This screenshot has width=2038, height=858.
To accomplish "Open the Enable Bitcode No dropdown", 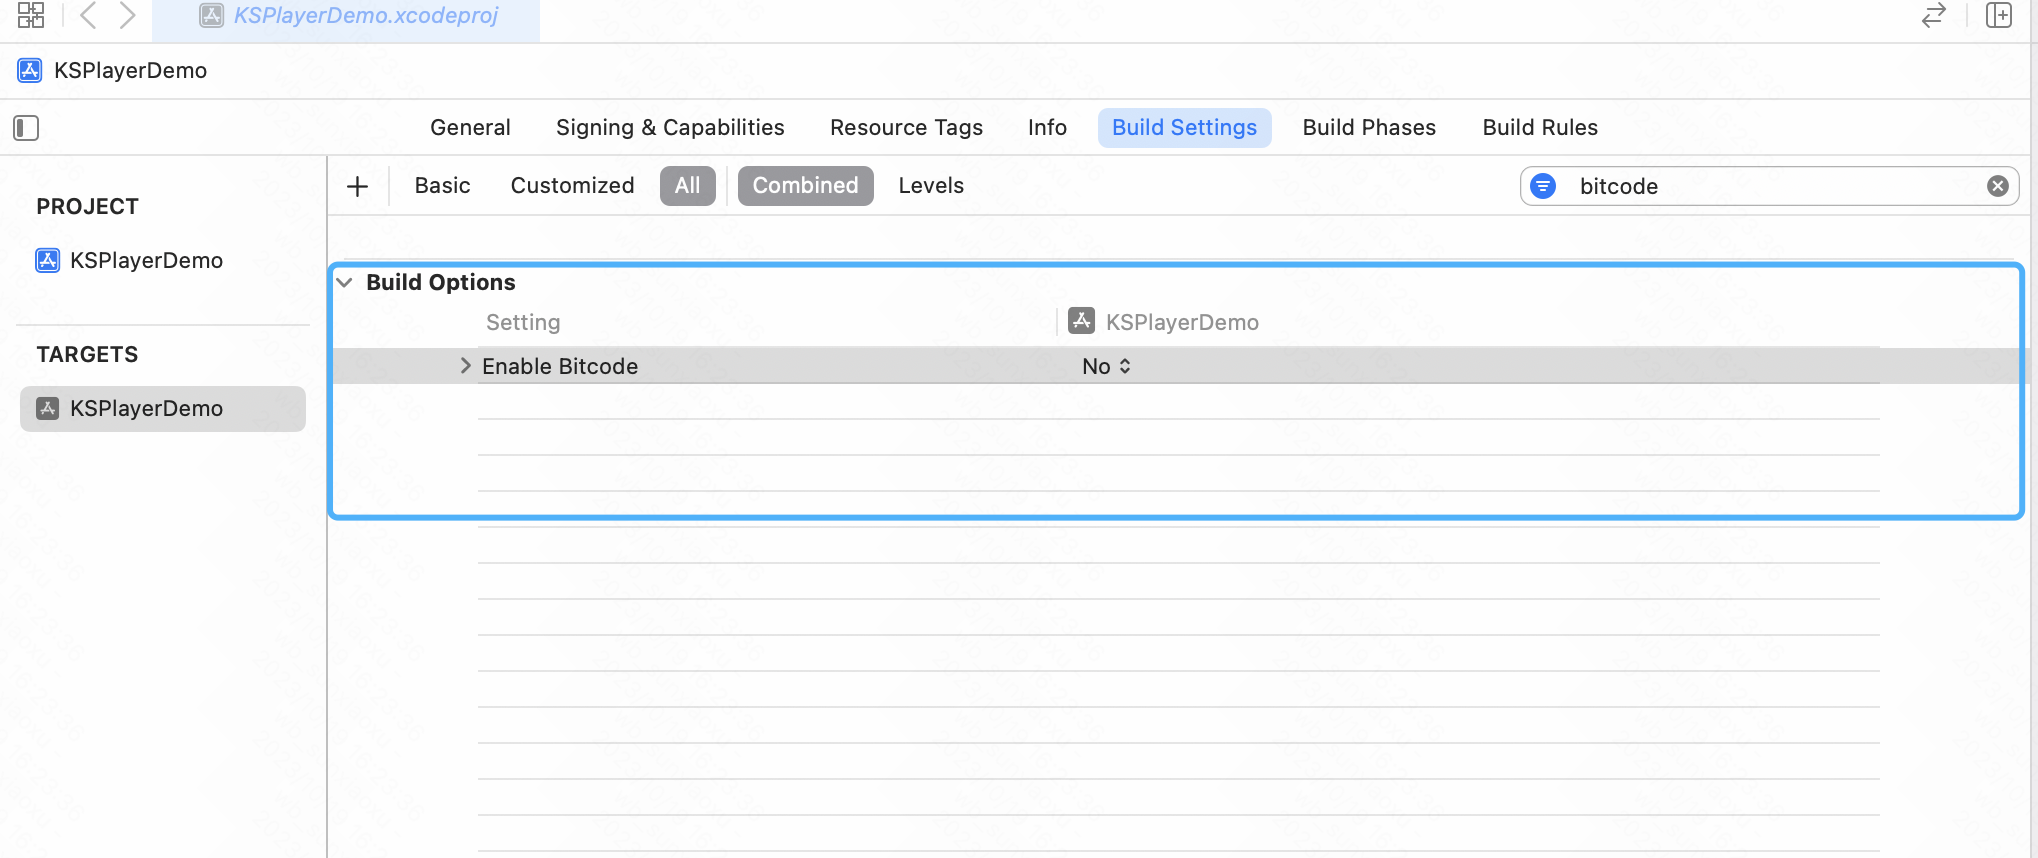I will click(x=1106, y=366).
